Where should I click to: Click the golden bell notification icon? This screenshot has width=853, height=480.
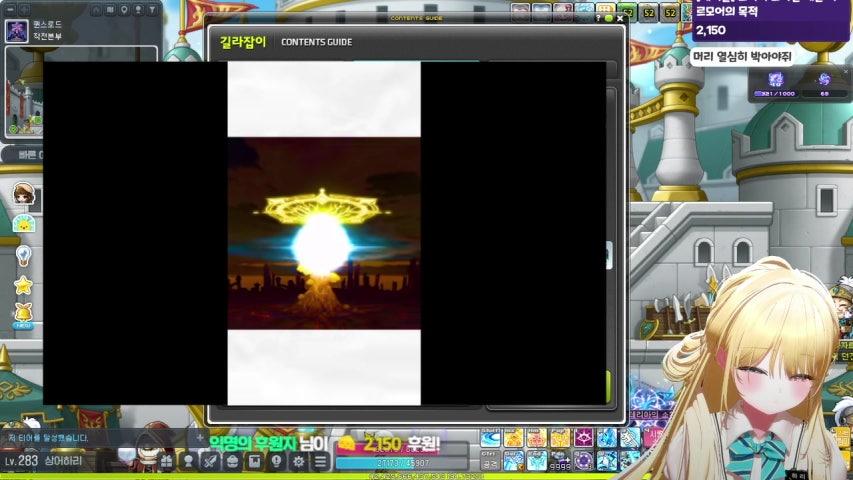pos(23,313)
